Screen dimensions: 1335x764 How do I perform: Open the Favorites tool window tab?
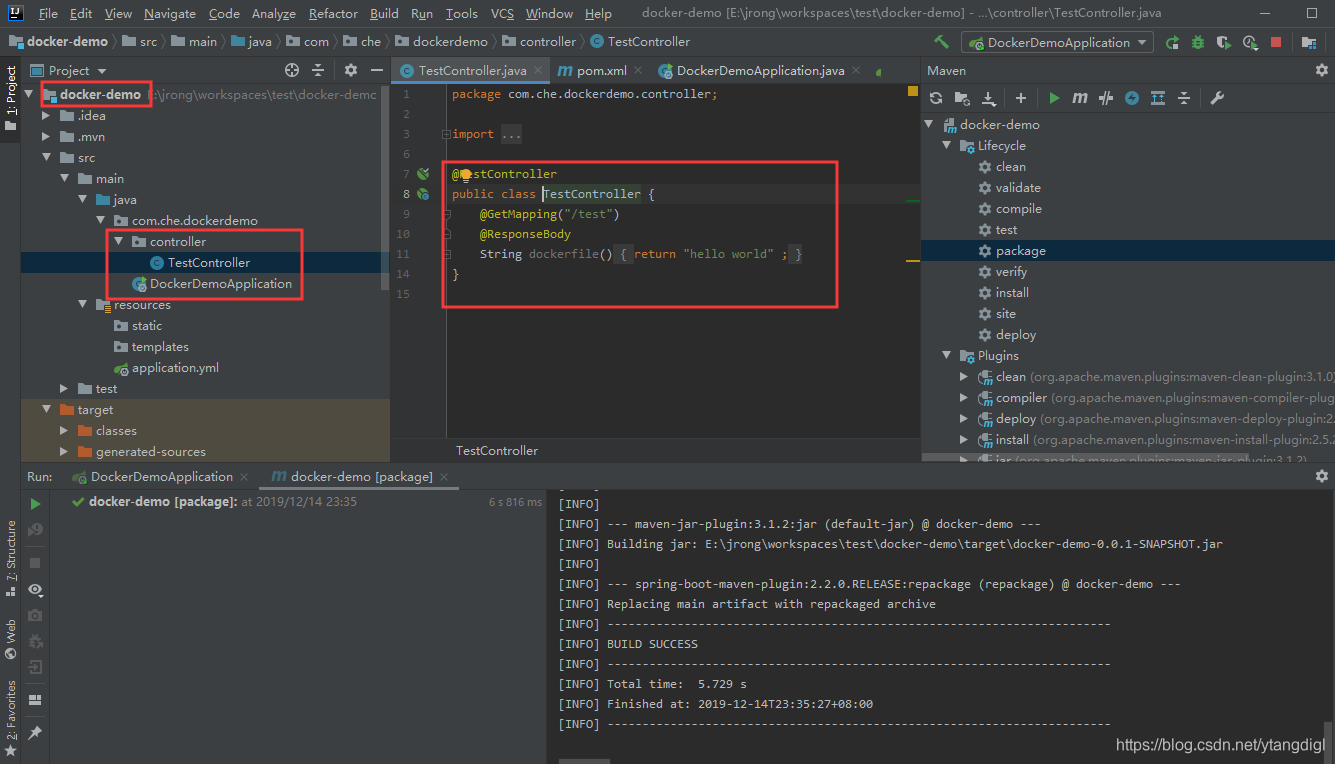(10, 718)
